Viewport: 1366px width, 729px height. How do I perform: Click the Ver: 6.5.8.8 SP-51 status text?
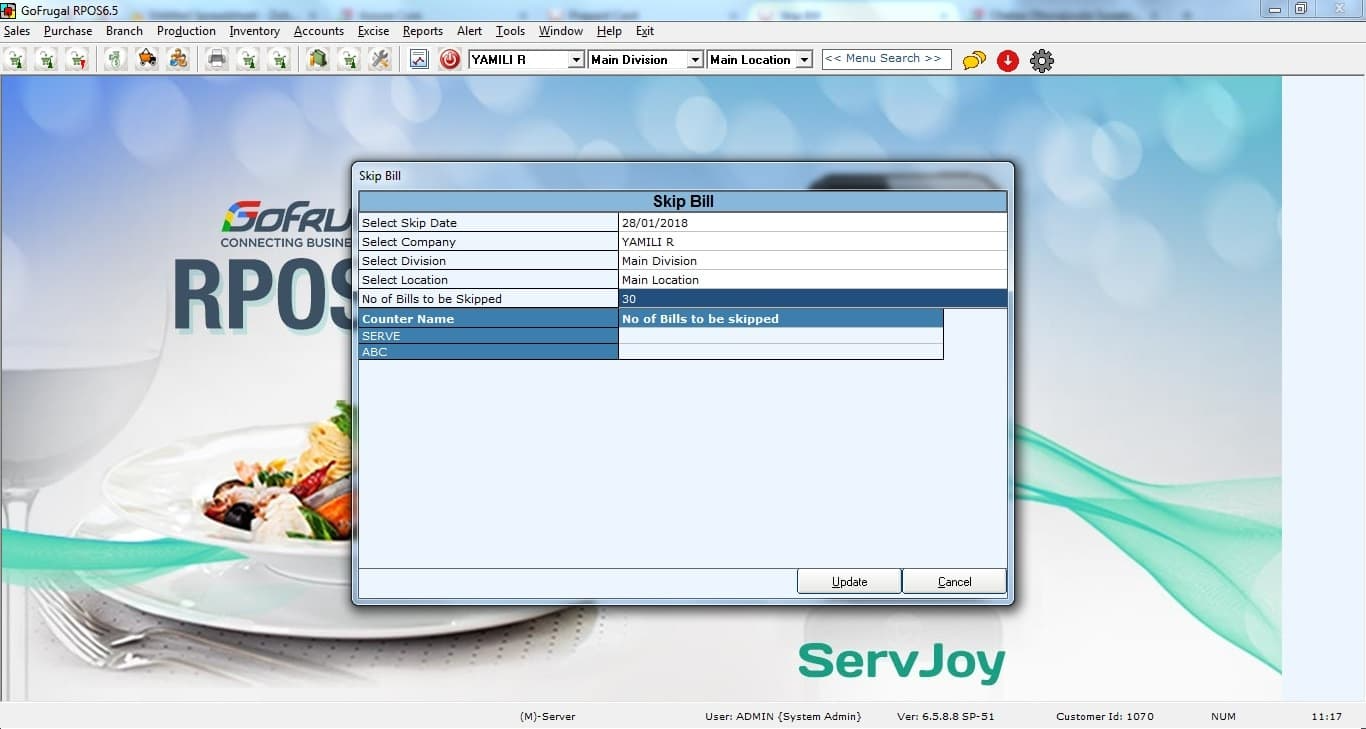point(945,716)
